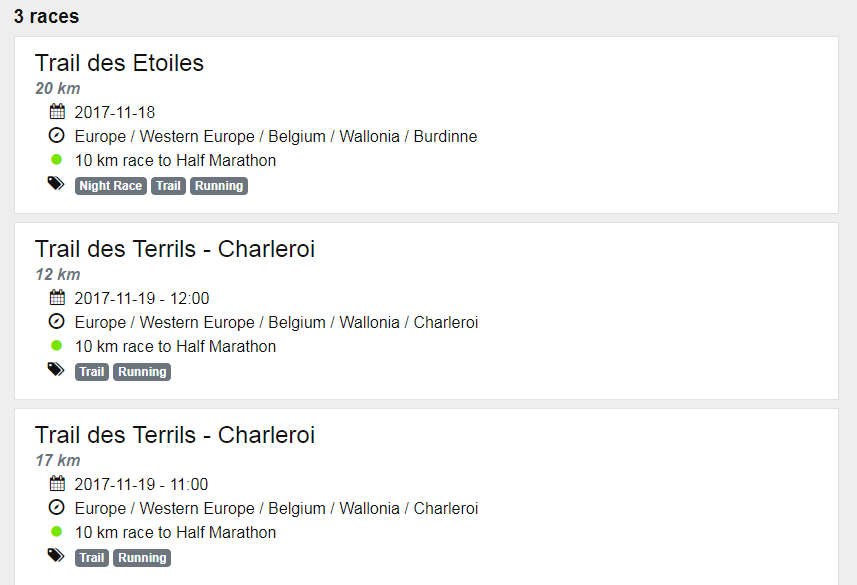Select Running tag in the 12 km card
The height and width of the screenshot is (585, 857).
(x=142, y=372)
